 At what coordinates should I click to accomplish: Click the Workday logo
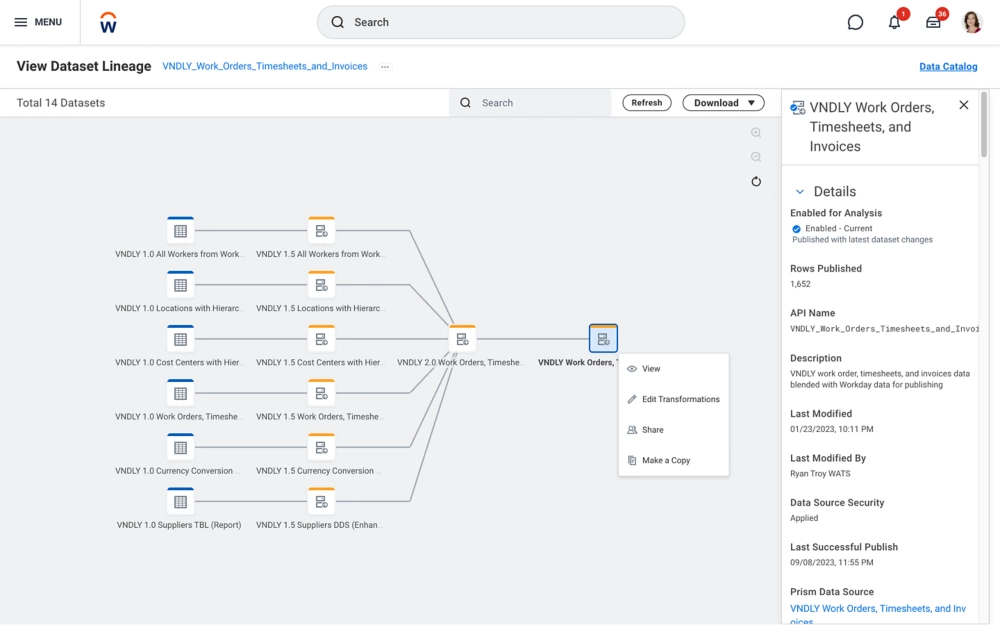tap(109, 22)
